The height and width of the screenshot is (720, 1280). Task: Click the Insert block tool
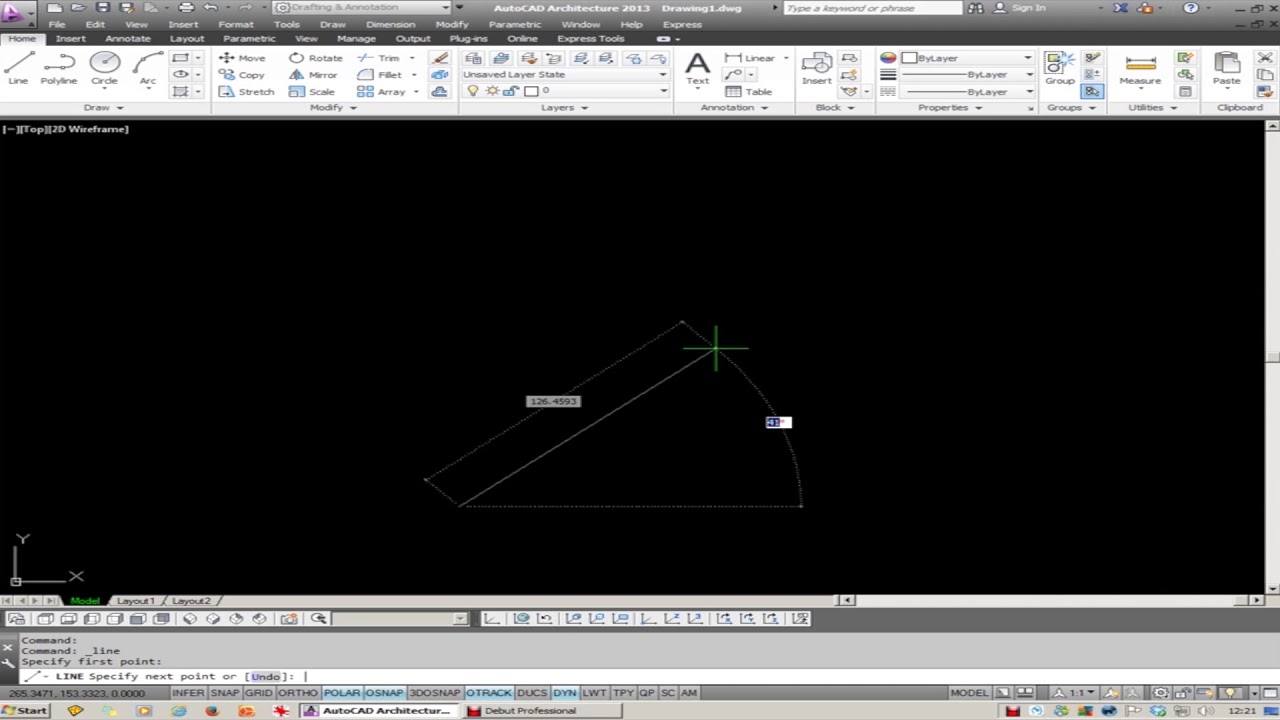816,68
